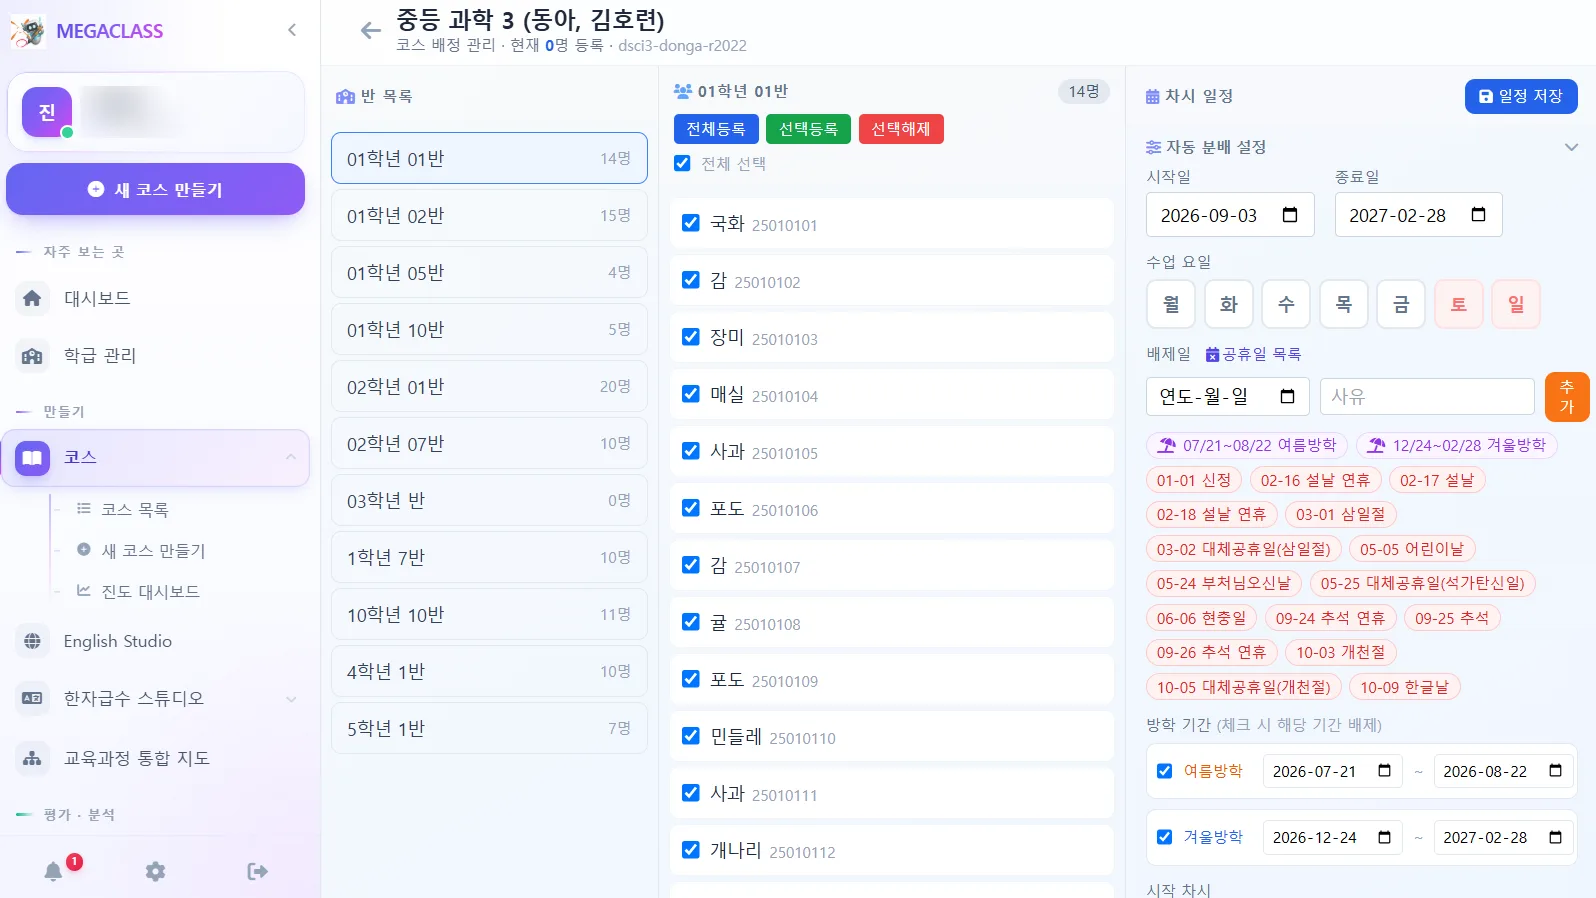Uncheck student 장미 25010103
This screenshot has width=1596, height=898.
[x=690, y=337]
